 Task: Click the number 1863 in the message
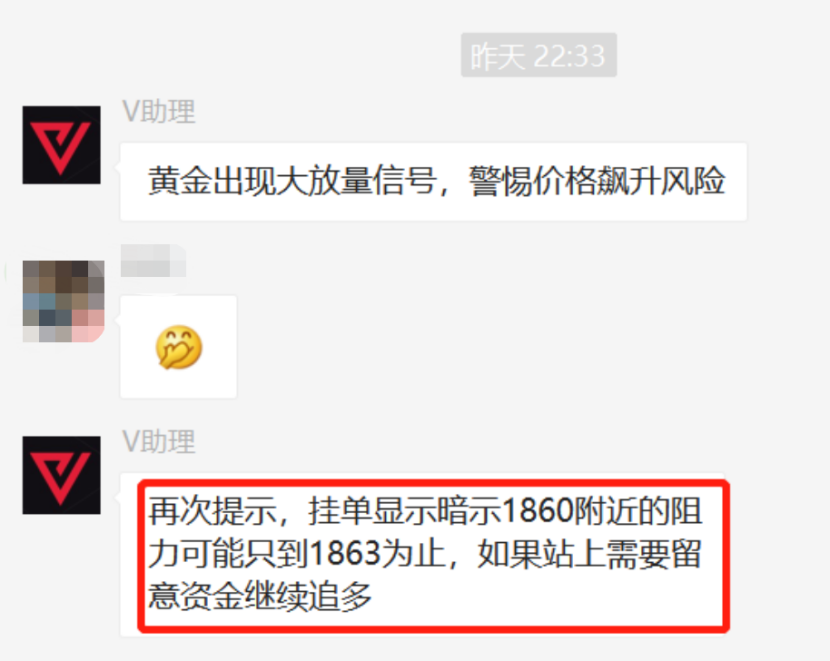click(345, 555)
